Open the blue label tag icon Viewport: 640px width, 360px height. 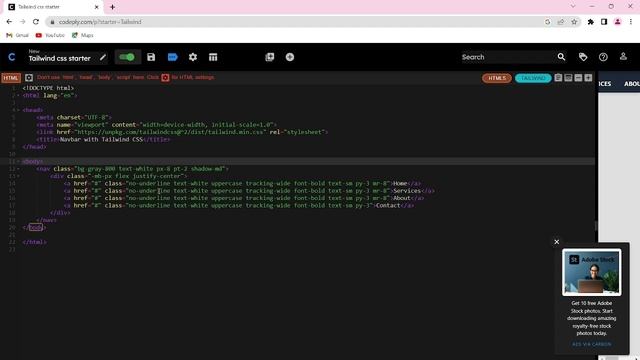[x=173, y=57]
